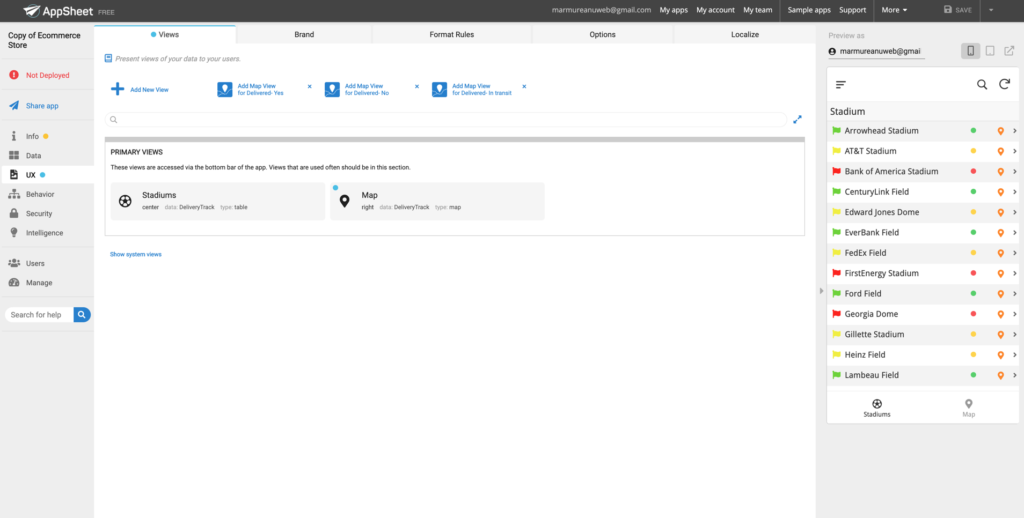Collapse the preview panel arrow
The width and height of the screenshot is (1024, 518).
[822, 291]
